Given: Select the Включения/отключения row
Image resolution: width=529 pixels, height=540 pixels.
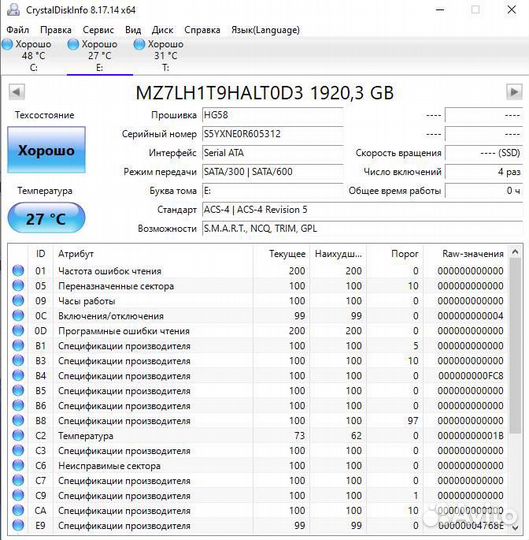Looking at the screenshot, I should pyautogui.click(x=257, y=316).
